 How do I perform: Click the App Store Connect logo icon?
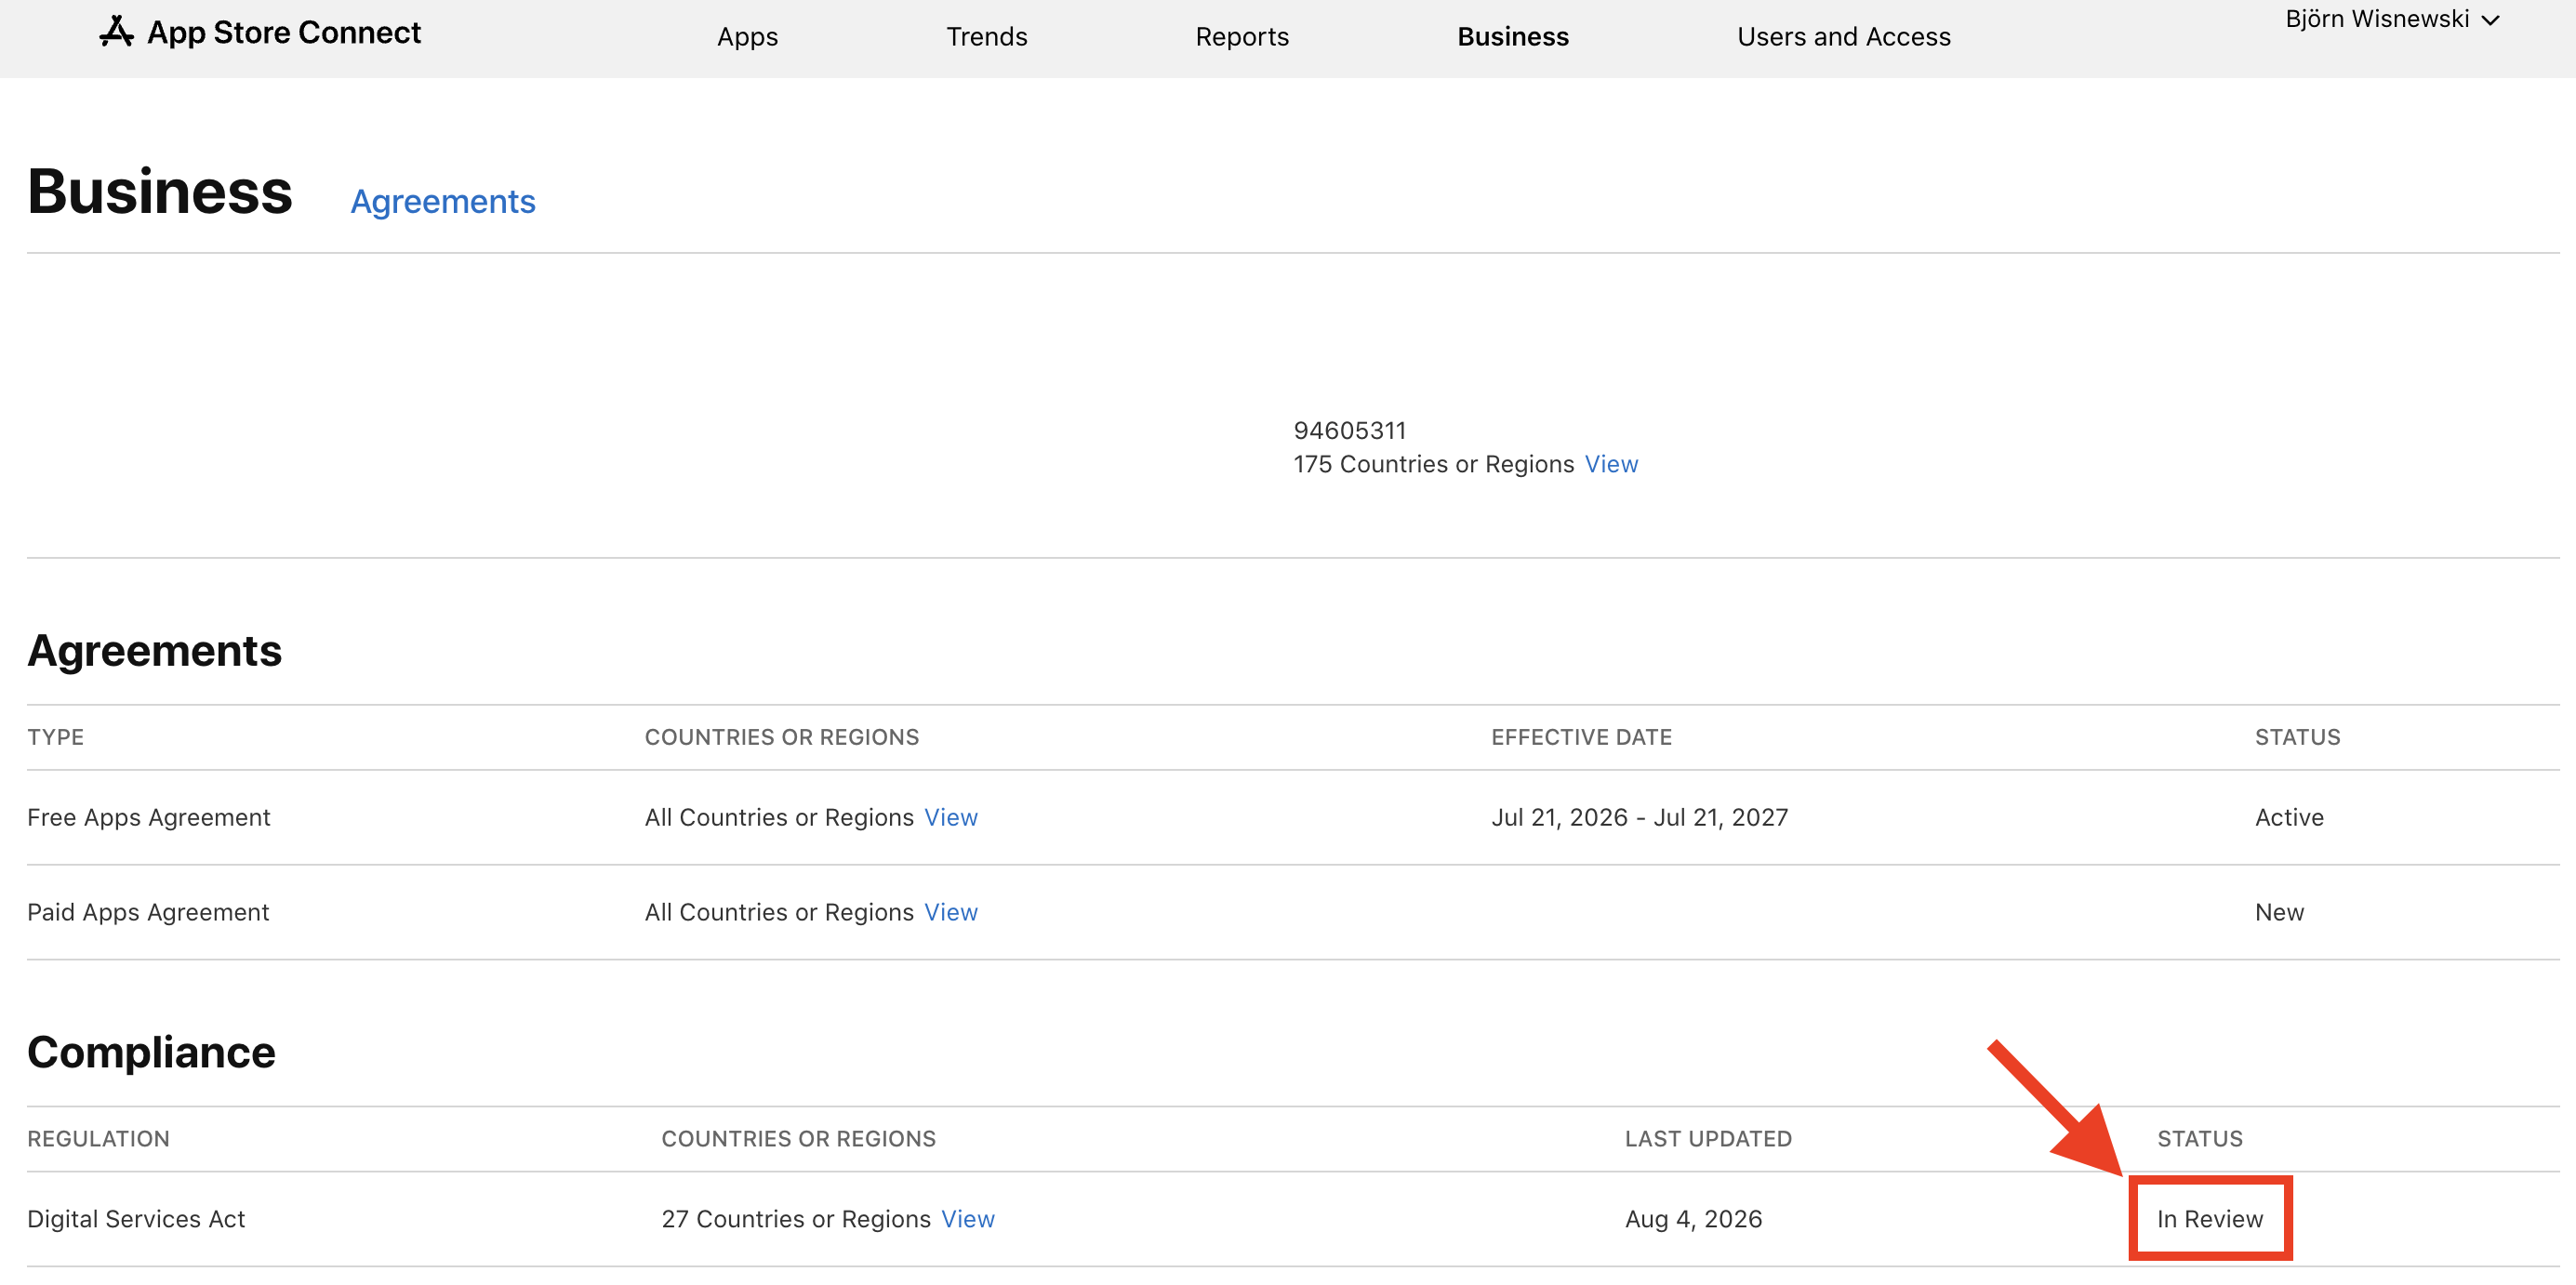(116, 32)
